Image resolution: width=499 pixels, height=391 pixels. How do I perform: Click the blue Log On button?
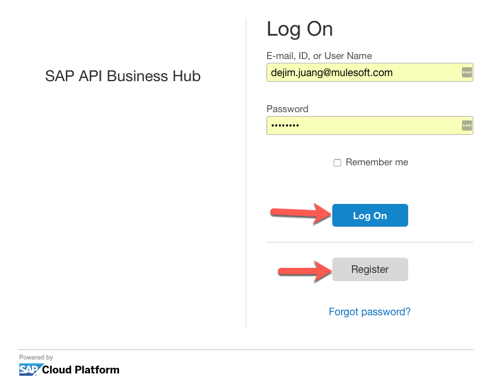click(370, 215)
